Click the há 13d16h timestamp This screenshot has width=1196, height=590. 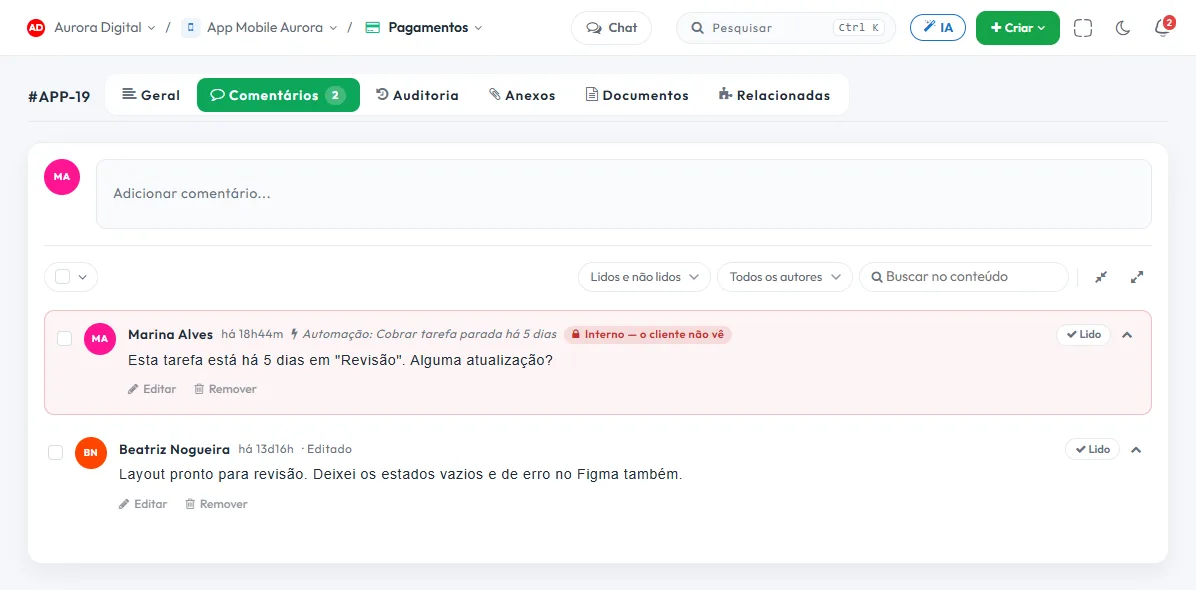(x=265, y=449)
